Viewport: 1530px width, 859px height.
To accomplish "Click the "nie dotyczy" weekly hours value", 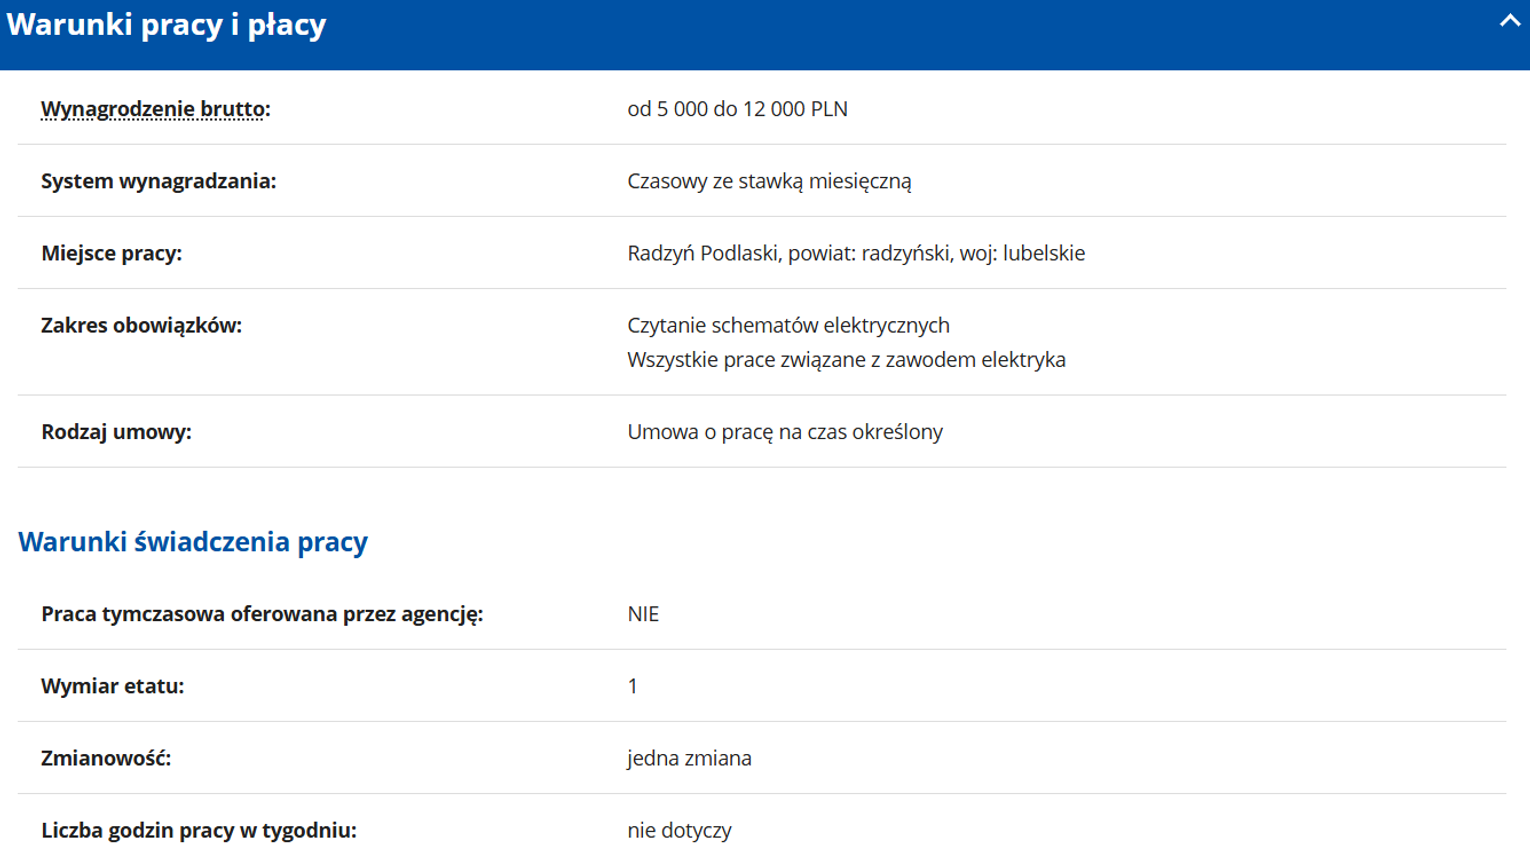I will point(679,830).
